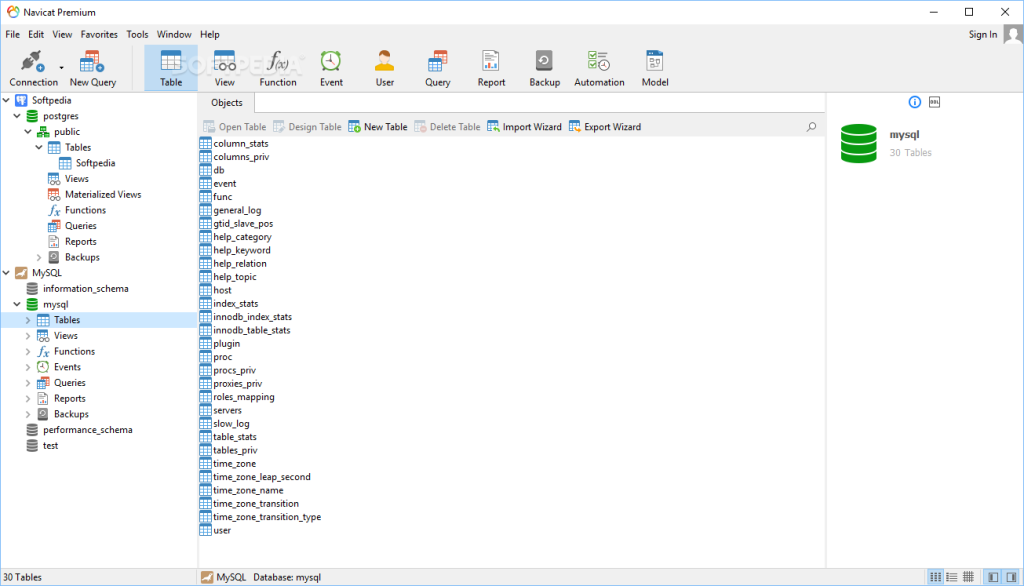1024x586 pixels.
Task: Click the Report toolbar icon
Action: 491,68
